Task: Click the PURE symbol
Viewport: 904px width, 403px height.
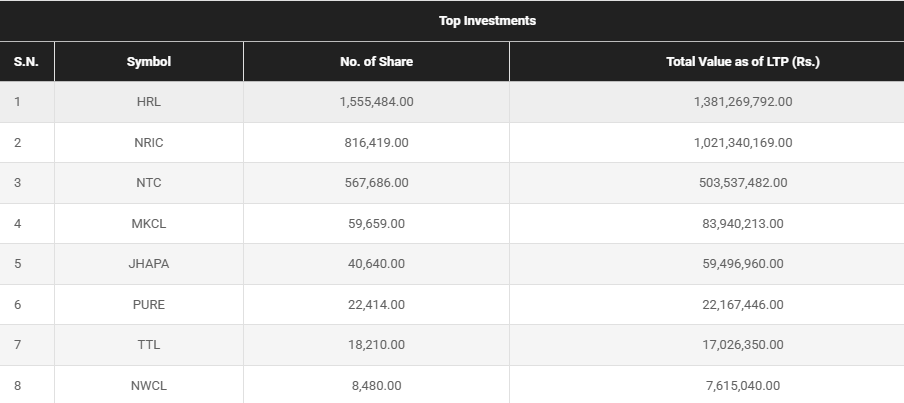Action: pyautogui.click(x=148, y=305)
